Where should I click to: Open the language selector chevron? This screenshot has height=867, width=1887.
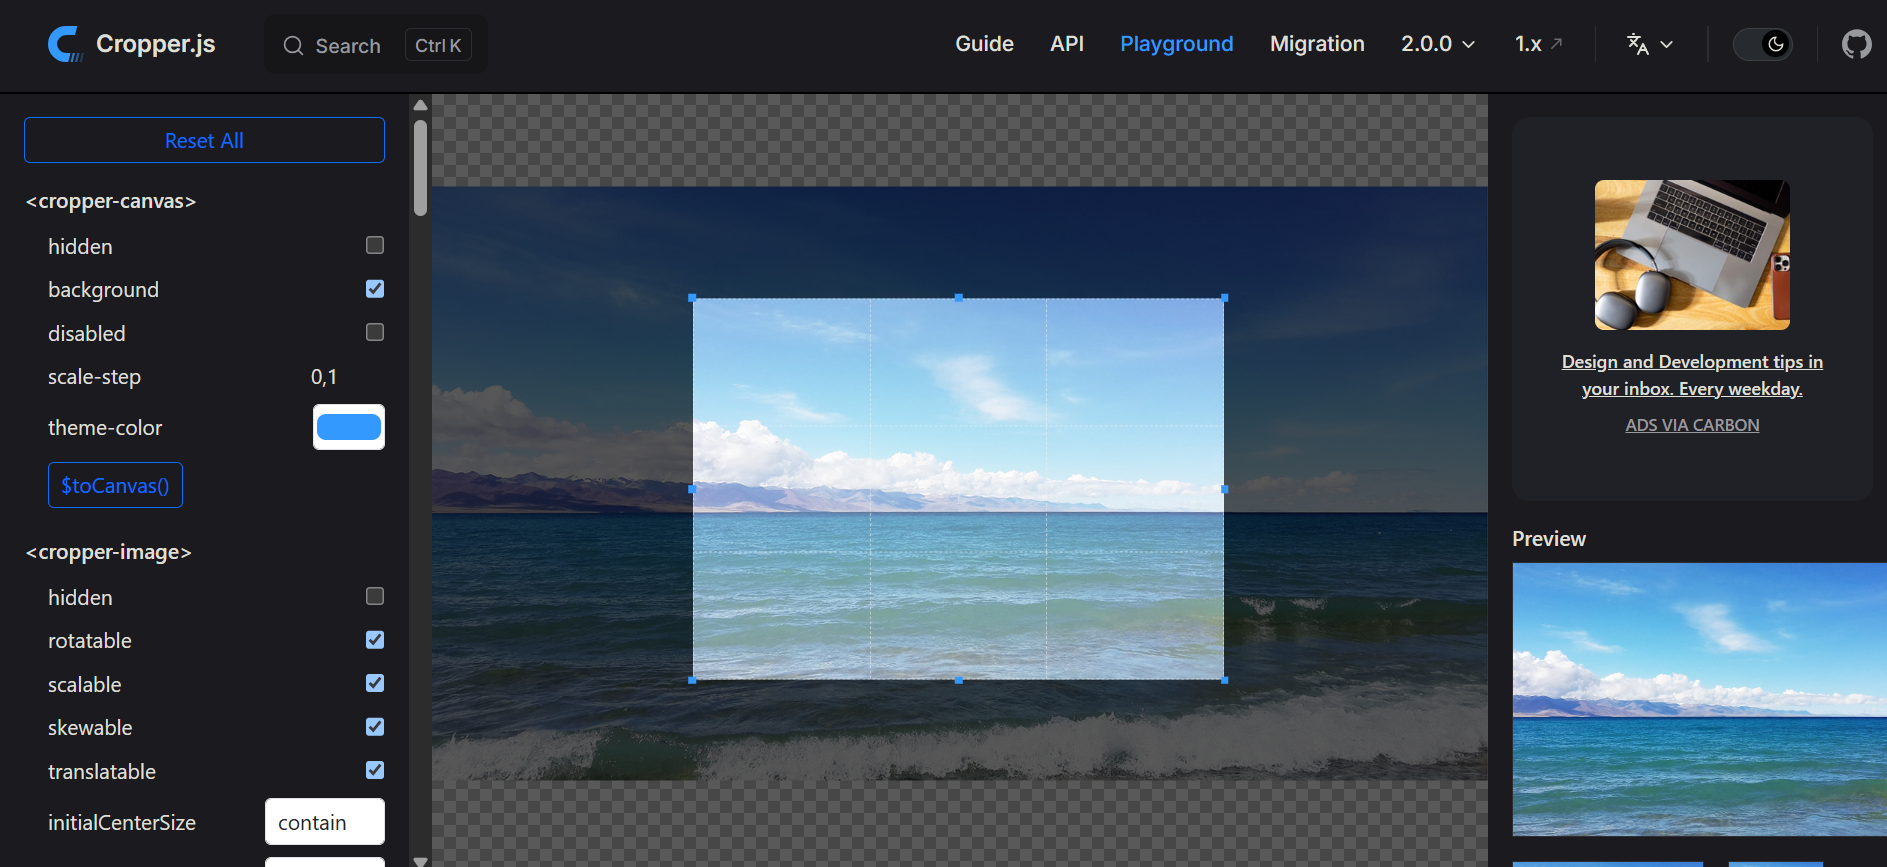pyautogui.click(x=1667, y=45)
